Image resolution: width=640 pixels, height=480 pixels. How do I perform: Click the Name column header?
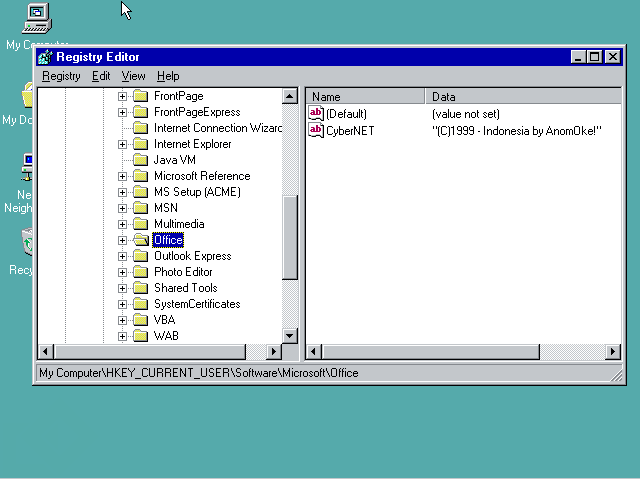pos(365,97)
